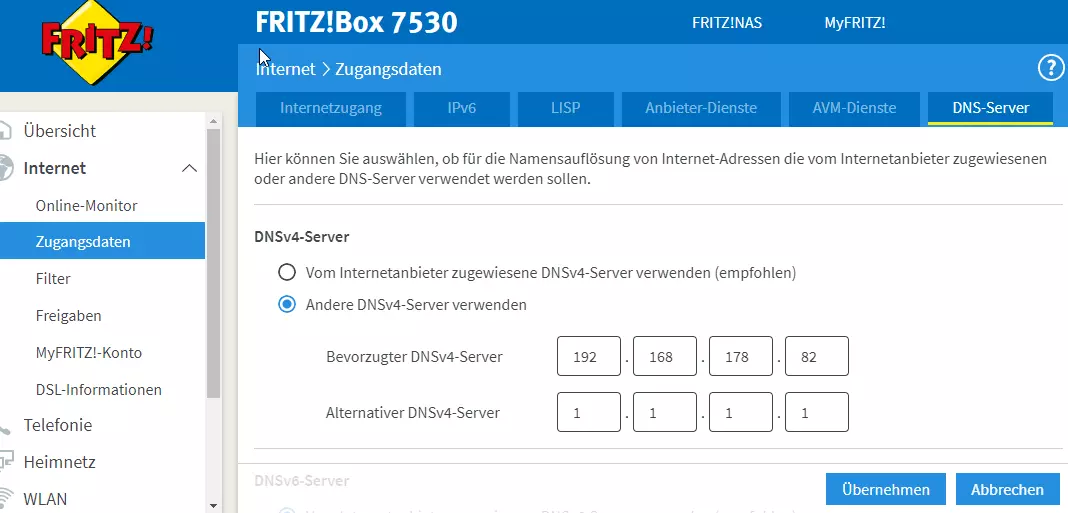The height and width of the screenshot is (513, 1068).
Task: Click preferred DNS fourth octet field 82
Action: [x=817, y=356]
